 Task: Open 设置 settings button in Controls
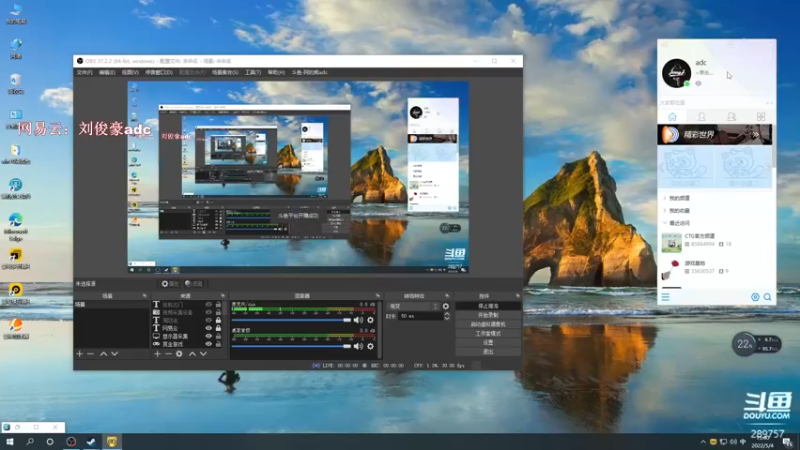pyautogui.click(x=488, y=342)
